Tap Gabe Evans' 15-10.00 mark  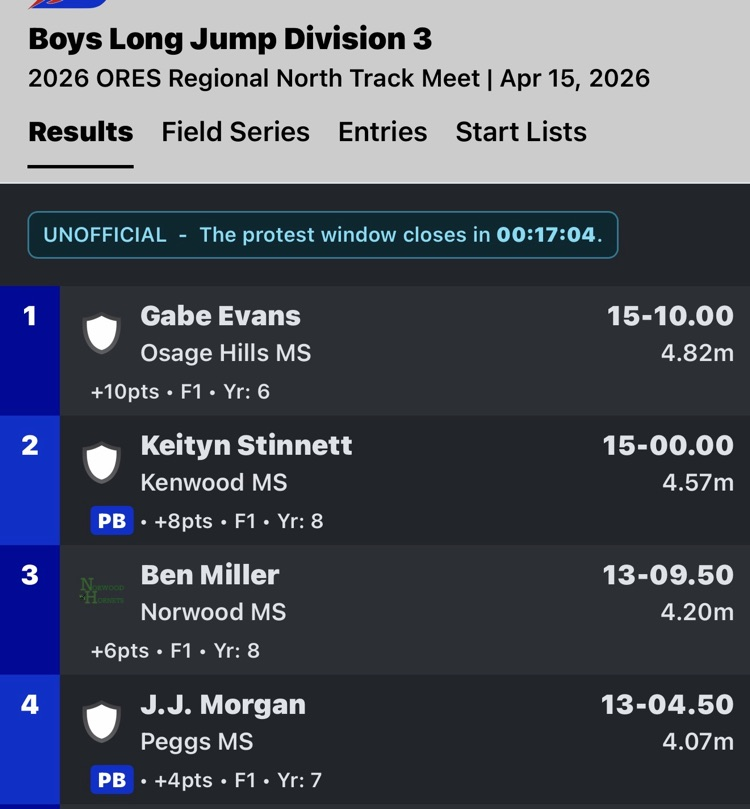tap(670, 316)
